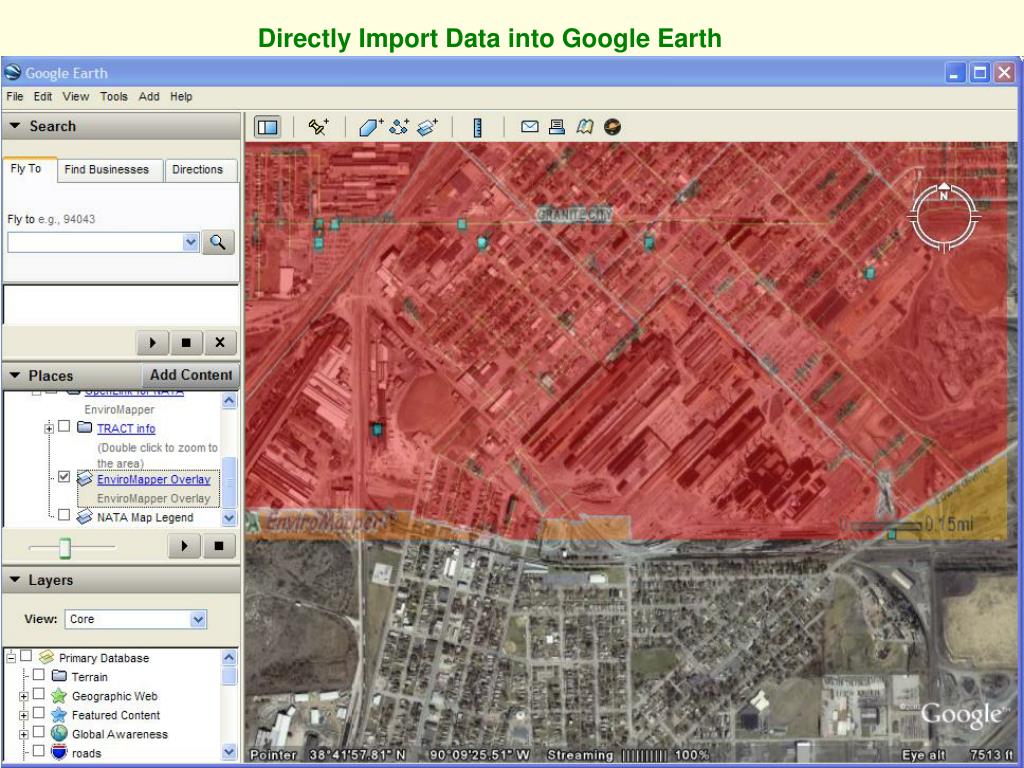
Task: Click the TRACT info folder icon
Action: click(84, 428)
